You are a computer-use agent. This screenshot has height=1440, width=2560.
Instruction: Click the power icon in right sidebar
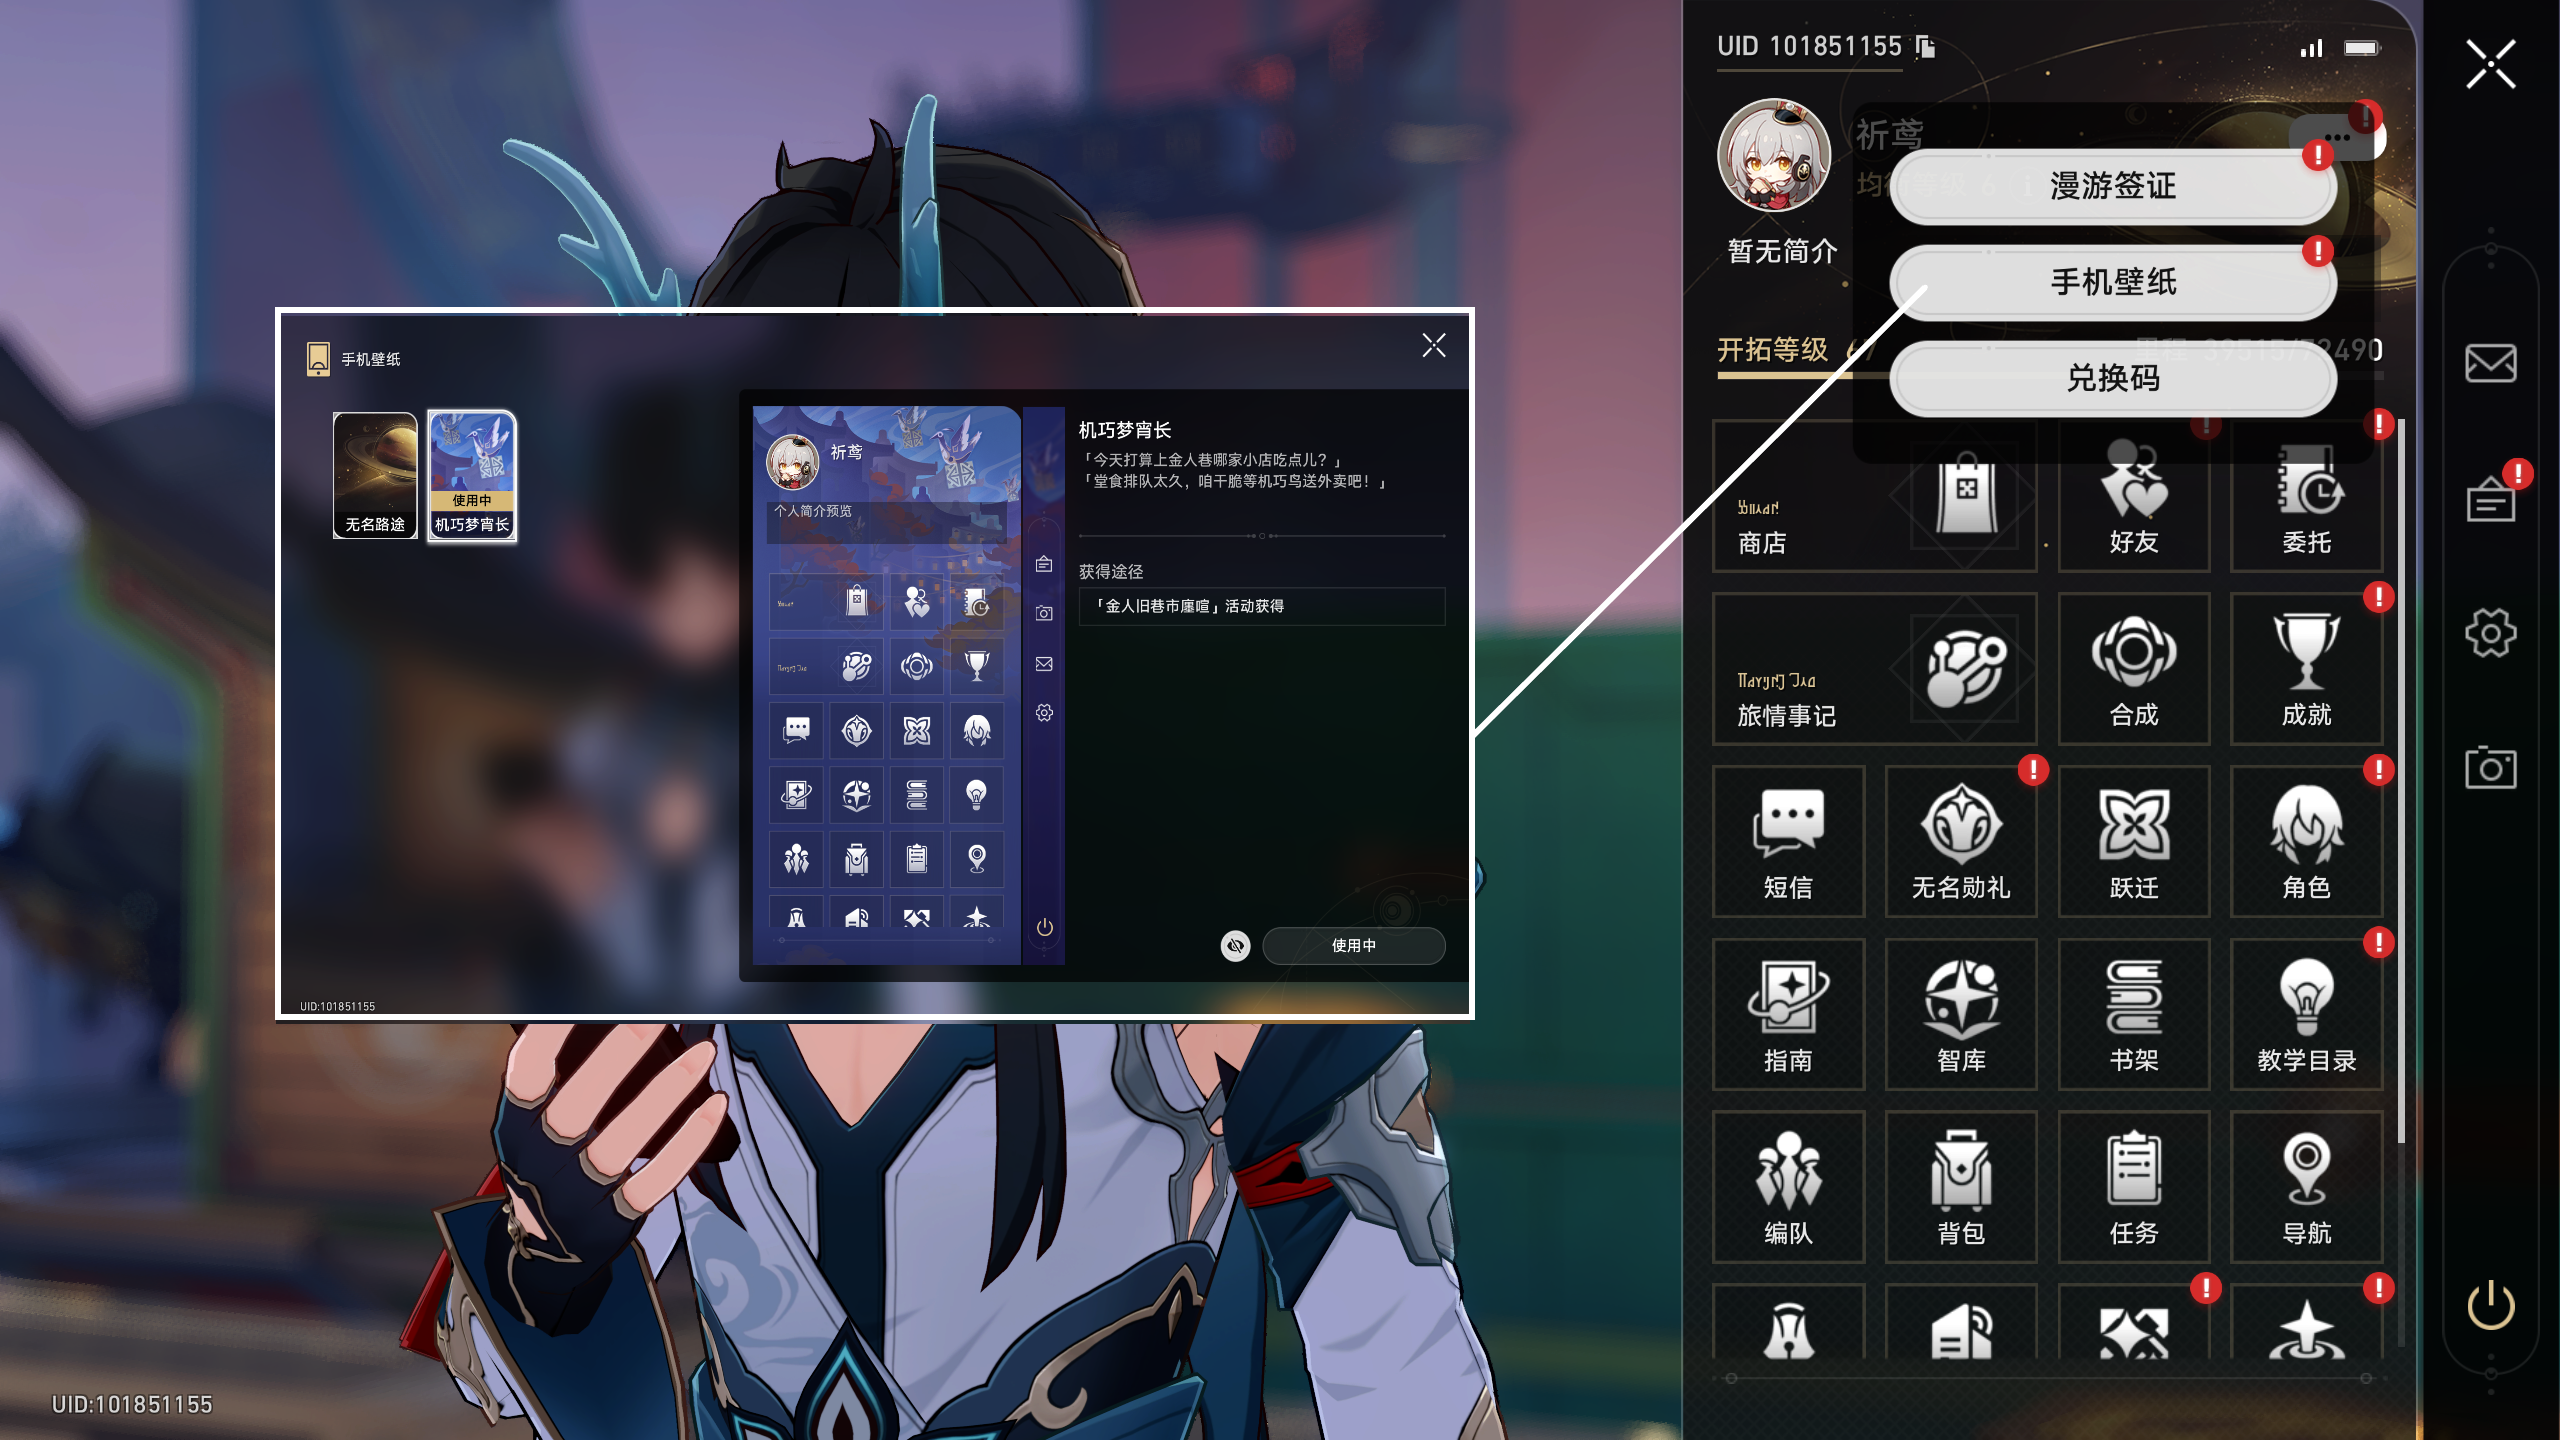(2490, 1305)
